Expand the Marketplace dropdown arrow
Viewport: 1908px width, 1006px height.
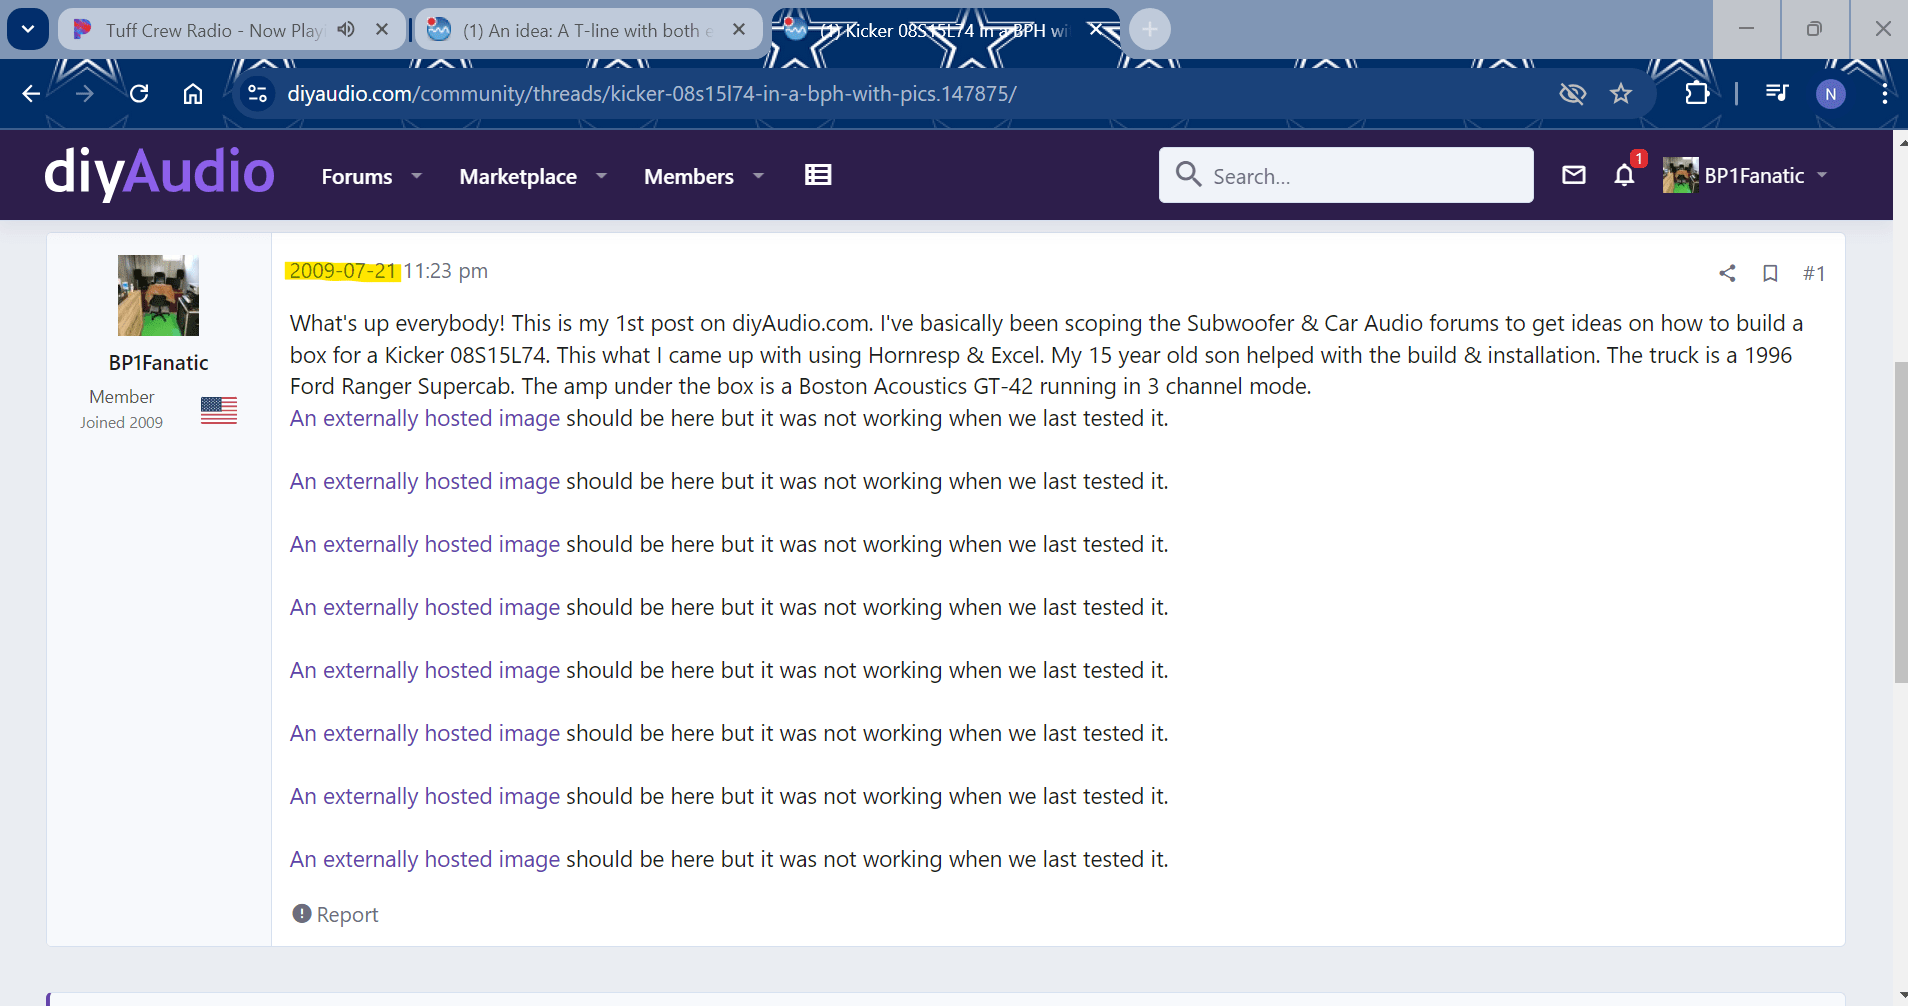[x=601, y=176]
